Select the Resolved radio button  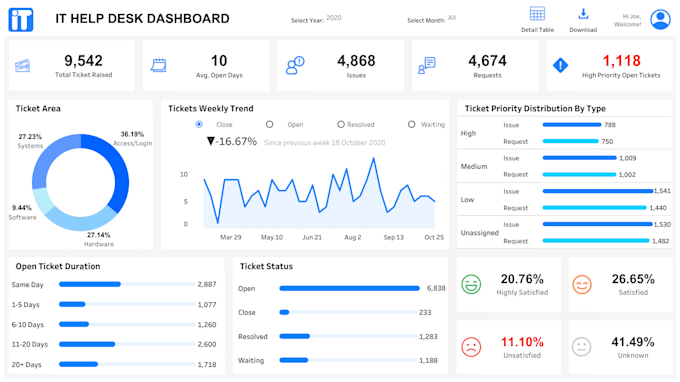click(x=341, y=124)
